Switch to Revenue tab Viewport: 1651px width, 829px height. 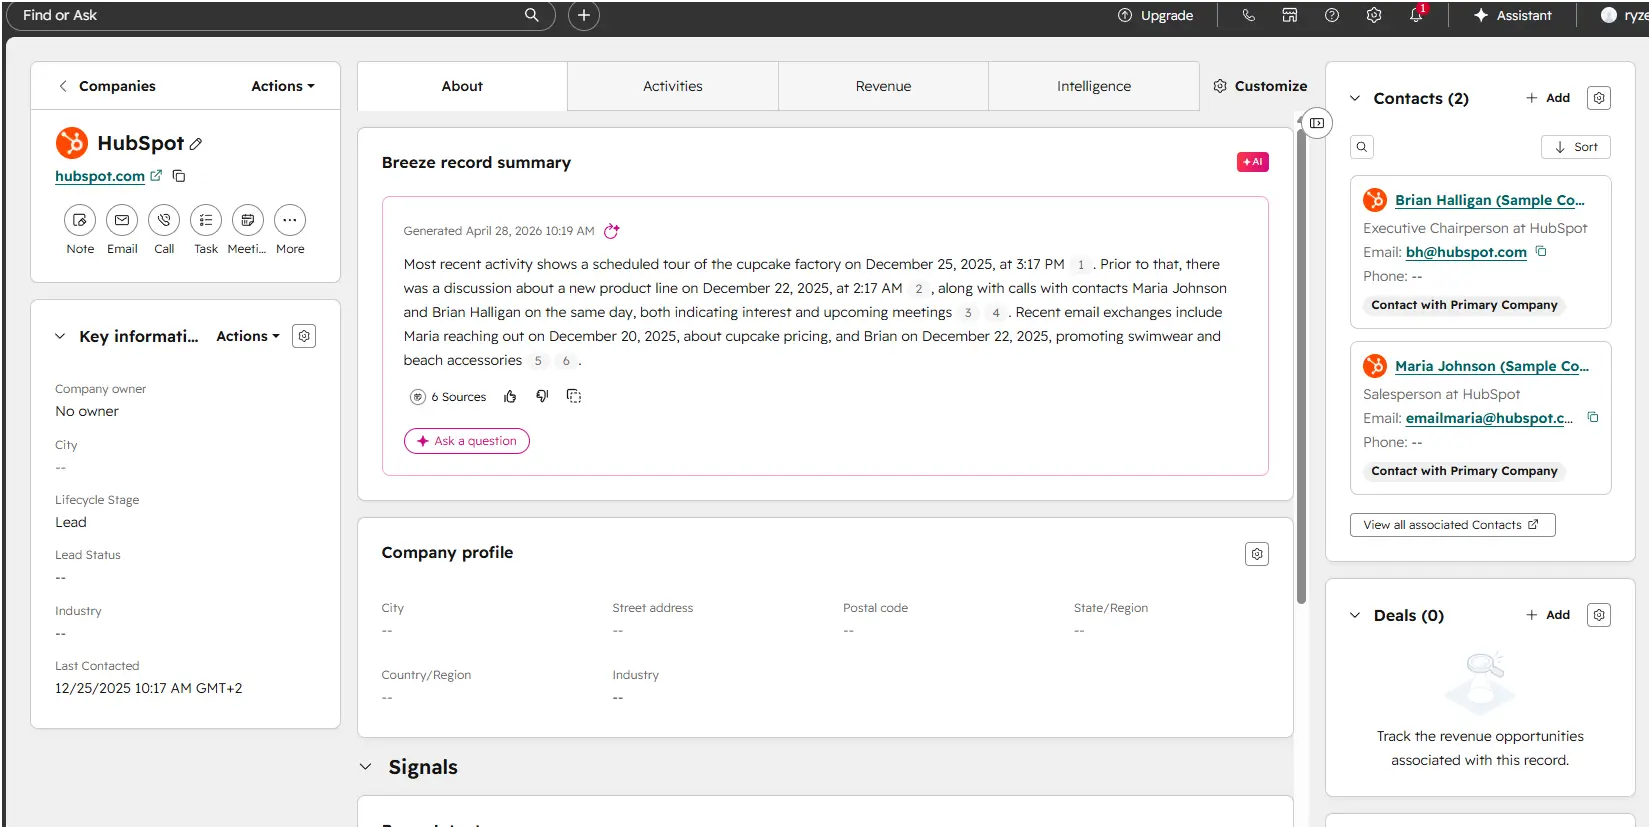pyautogui.click(x=883, y=86)
